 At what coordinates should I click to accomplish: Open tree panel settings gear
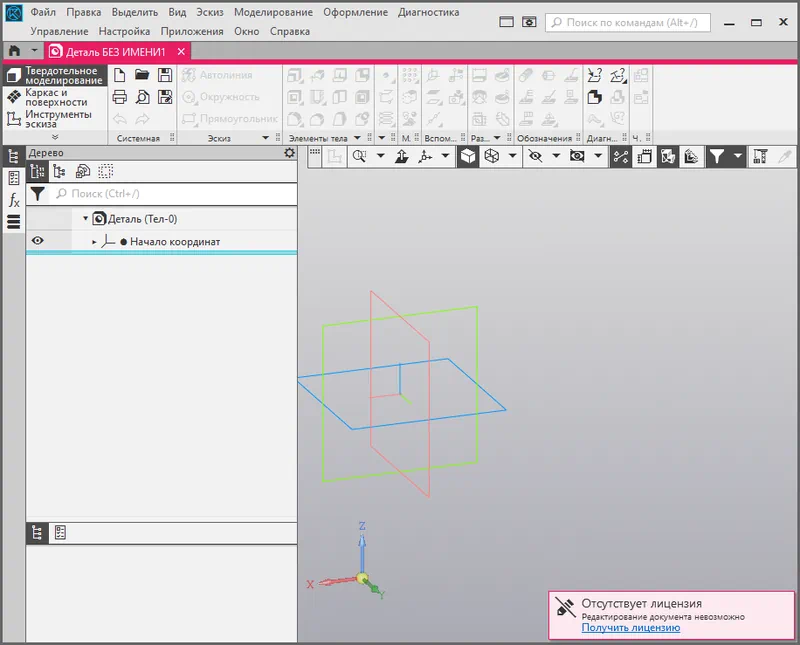(289, 153)
